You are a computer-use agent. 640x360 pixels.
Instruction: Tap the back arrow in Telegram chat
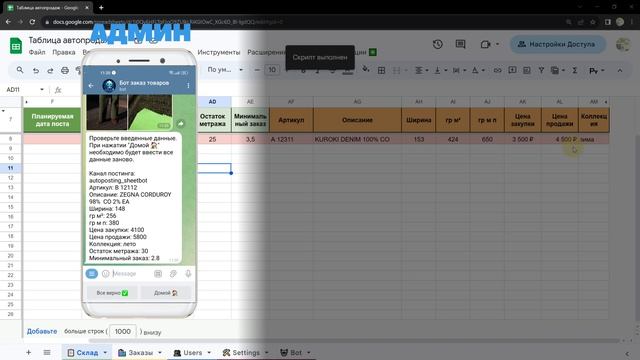pos(91,86)
